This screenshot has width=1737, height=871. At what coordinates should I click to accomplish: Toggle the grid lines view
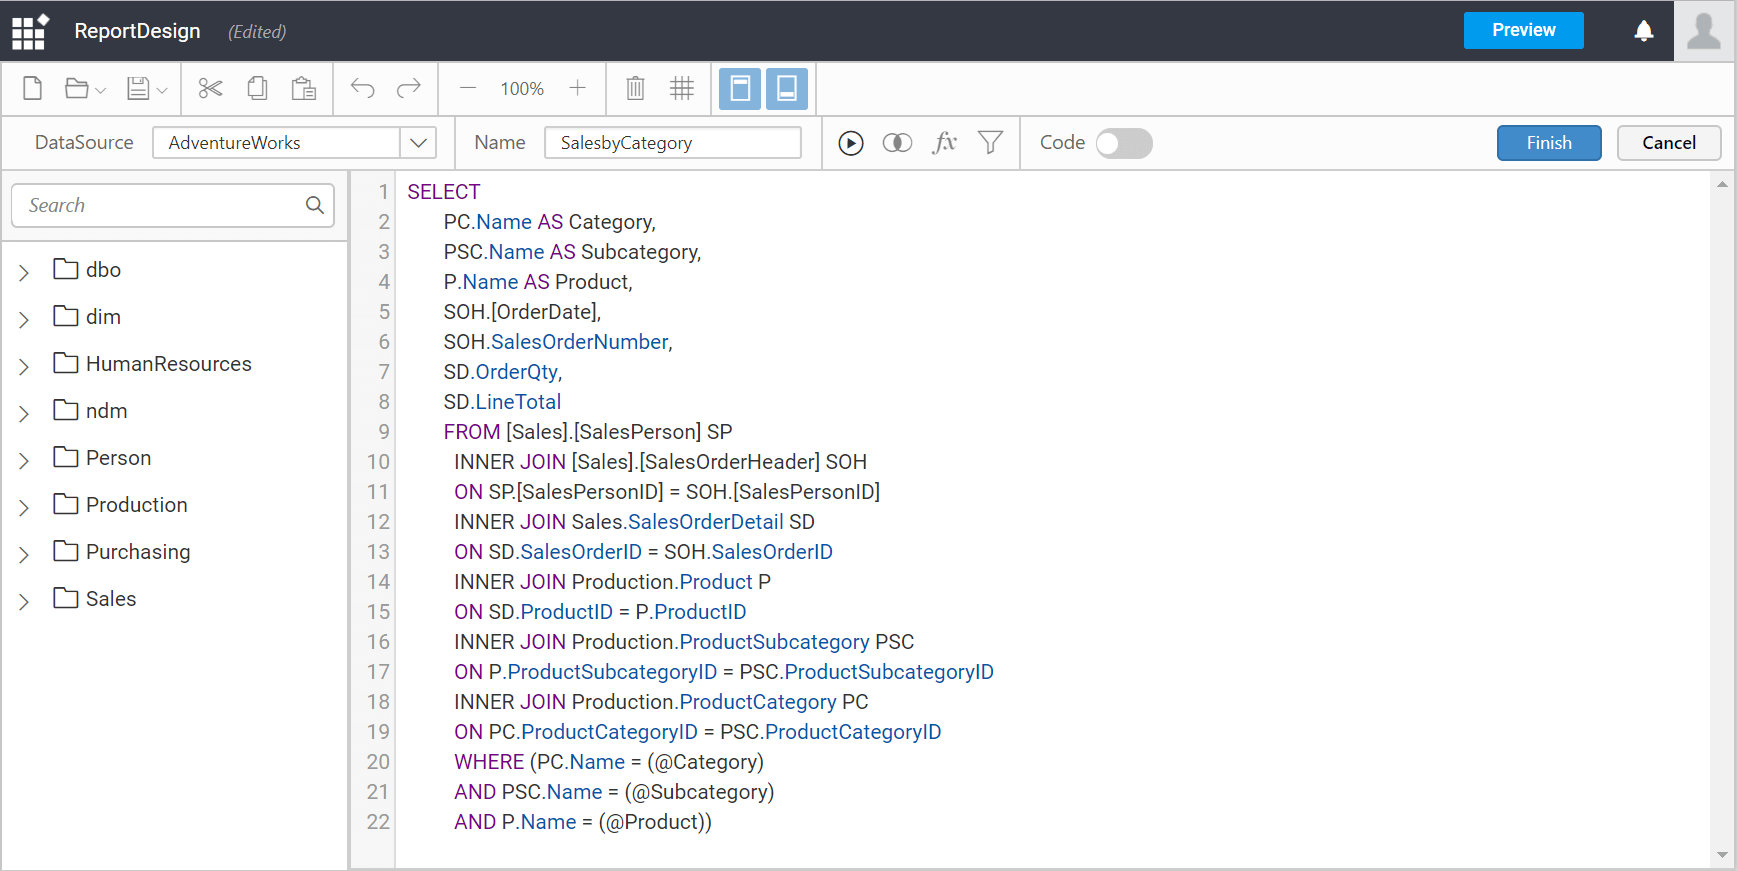point(682,89)
